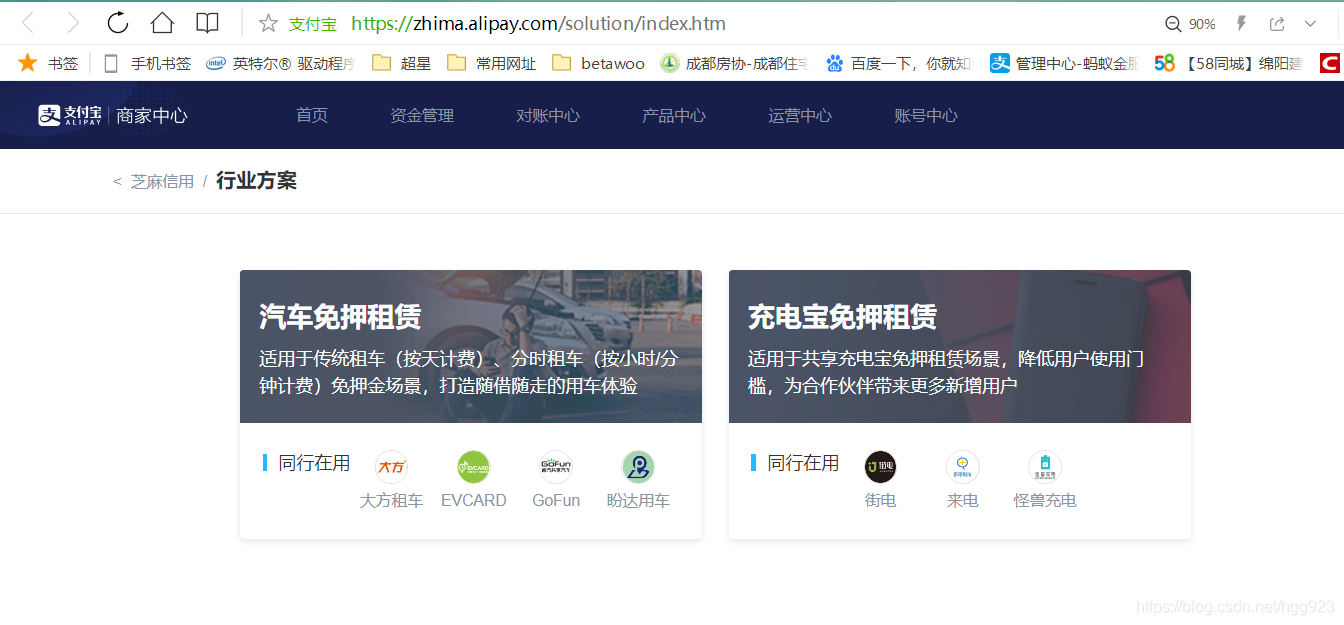The height and width of the screenshot is (625, 1344).
Task: Click 同行在用 label in power bank card
Action: tap(803, 463)
